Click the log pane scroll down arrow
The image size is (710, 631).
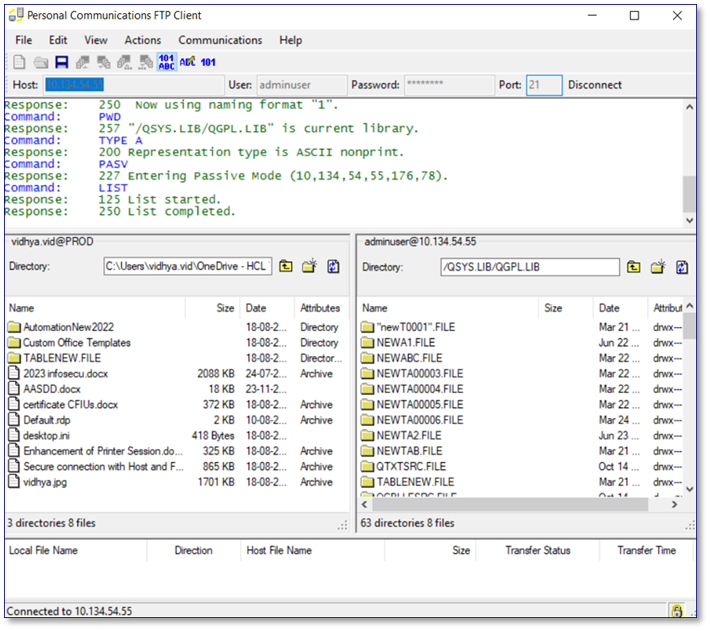(x=689, y=220)
